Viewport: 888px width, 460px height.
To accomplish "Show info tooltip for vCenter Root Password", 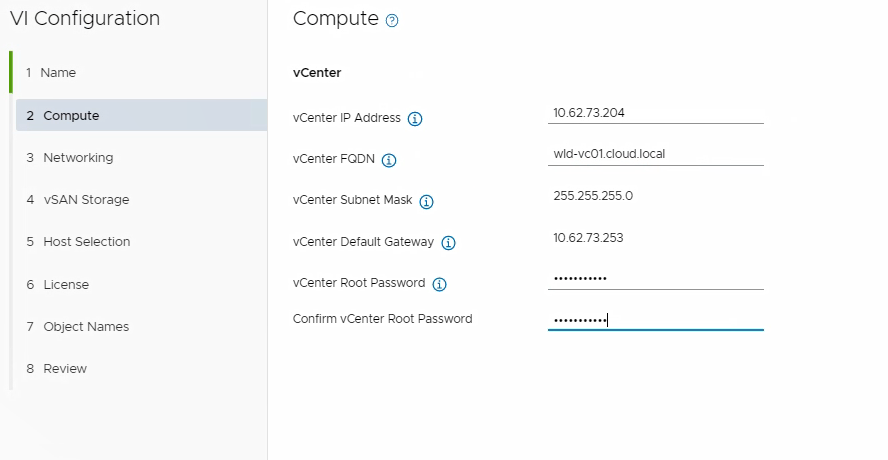I will click(x=439, y=284).
